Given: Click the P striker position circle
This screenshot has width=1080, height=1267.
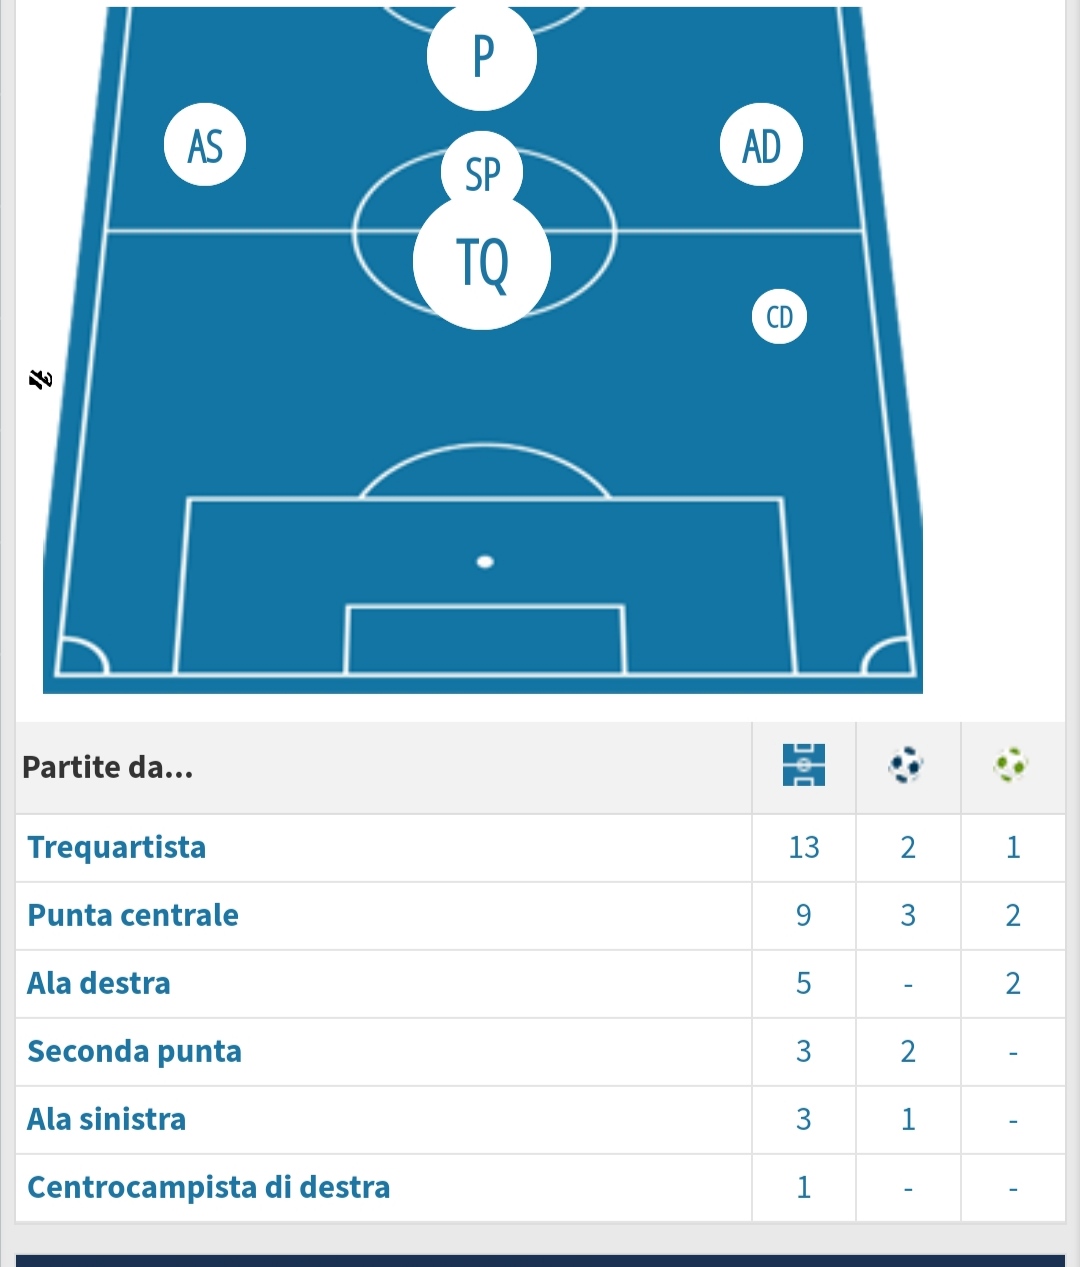Looking at the screenshot, I should pyautogui.click(x=482, y=55).
